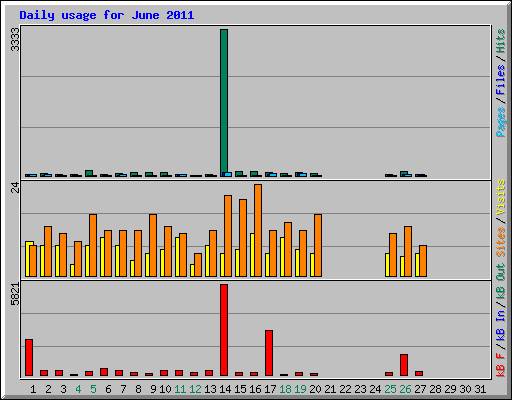Click green weekend day label 26
512x400 pixels.
pos(405,389)
